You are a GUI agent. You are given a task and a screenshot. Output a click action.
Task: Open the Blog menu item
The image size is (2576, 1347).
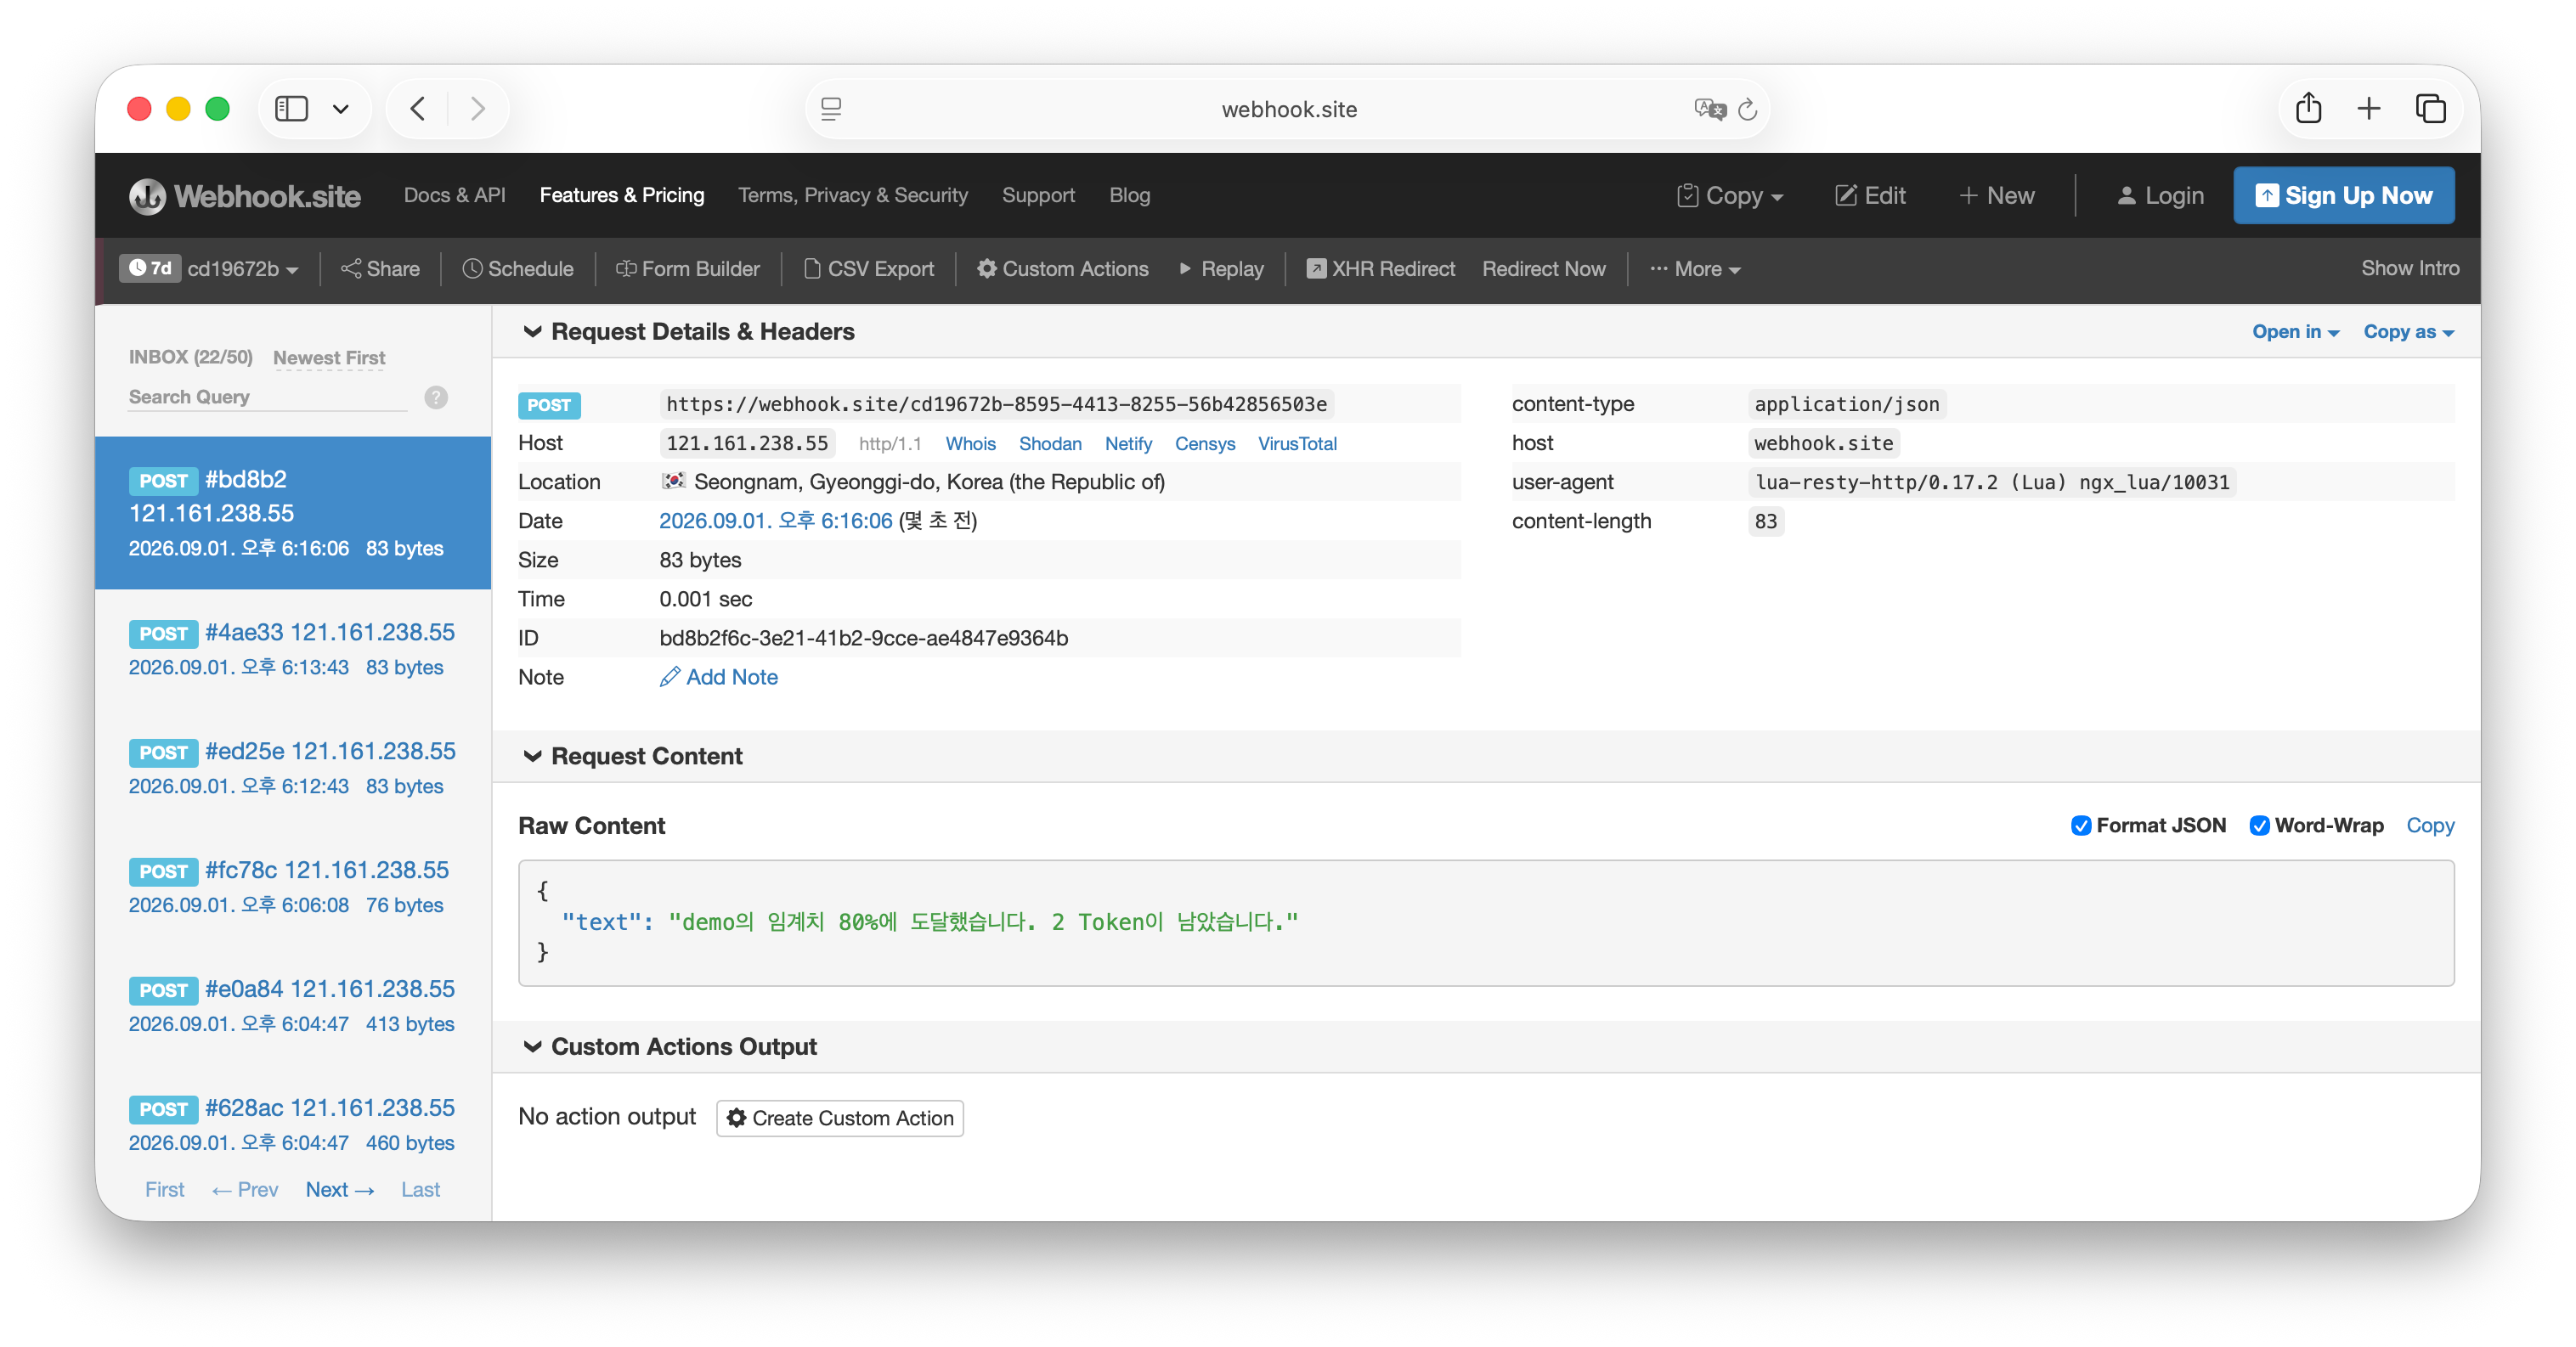pyautogui.click(x=1129, y=196)
